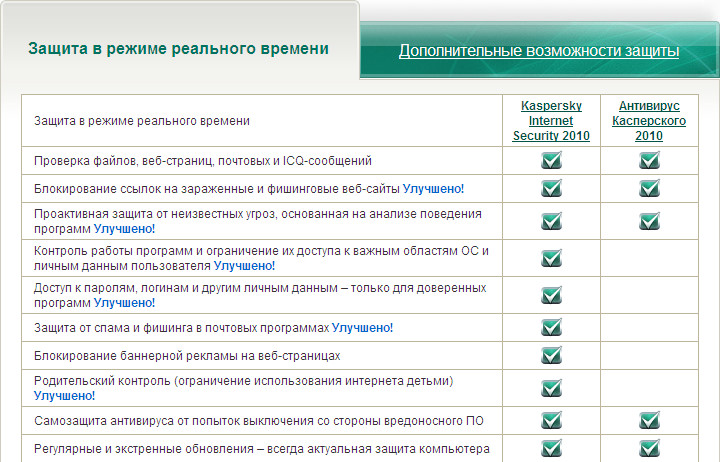Click Антивирус checkmark for Регулярные обновления row
This screenshot has height=462, width=721.
tap(649, 448)
